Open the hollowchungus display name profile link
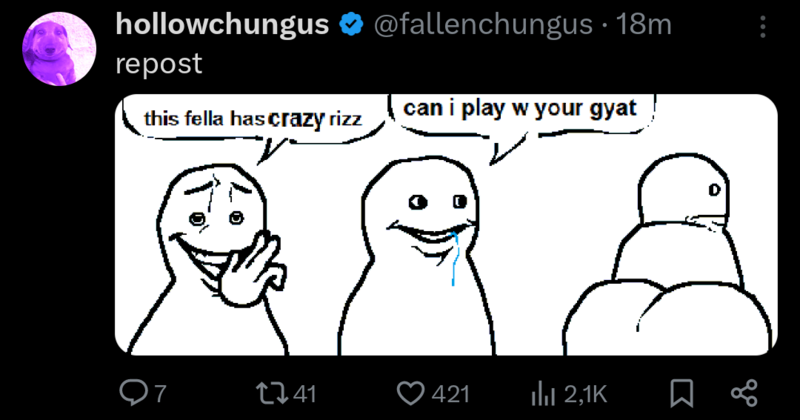The height and width of the screenshot is (420, 800). point(222,25)
